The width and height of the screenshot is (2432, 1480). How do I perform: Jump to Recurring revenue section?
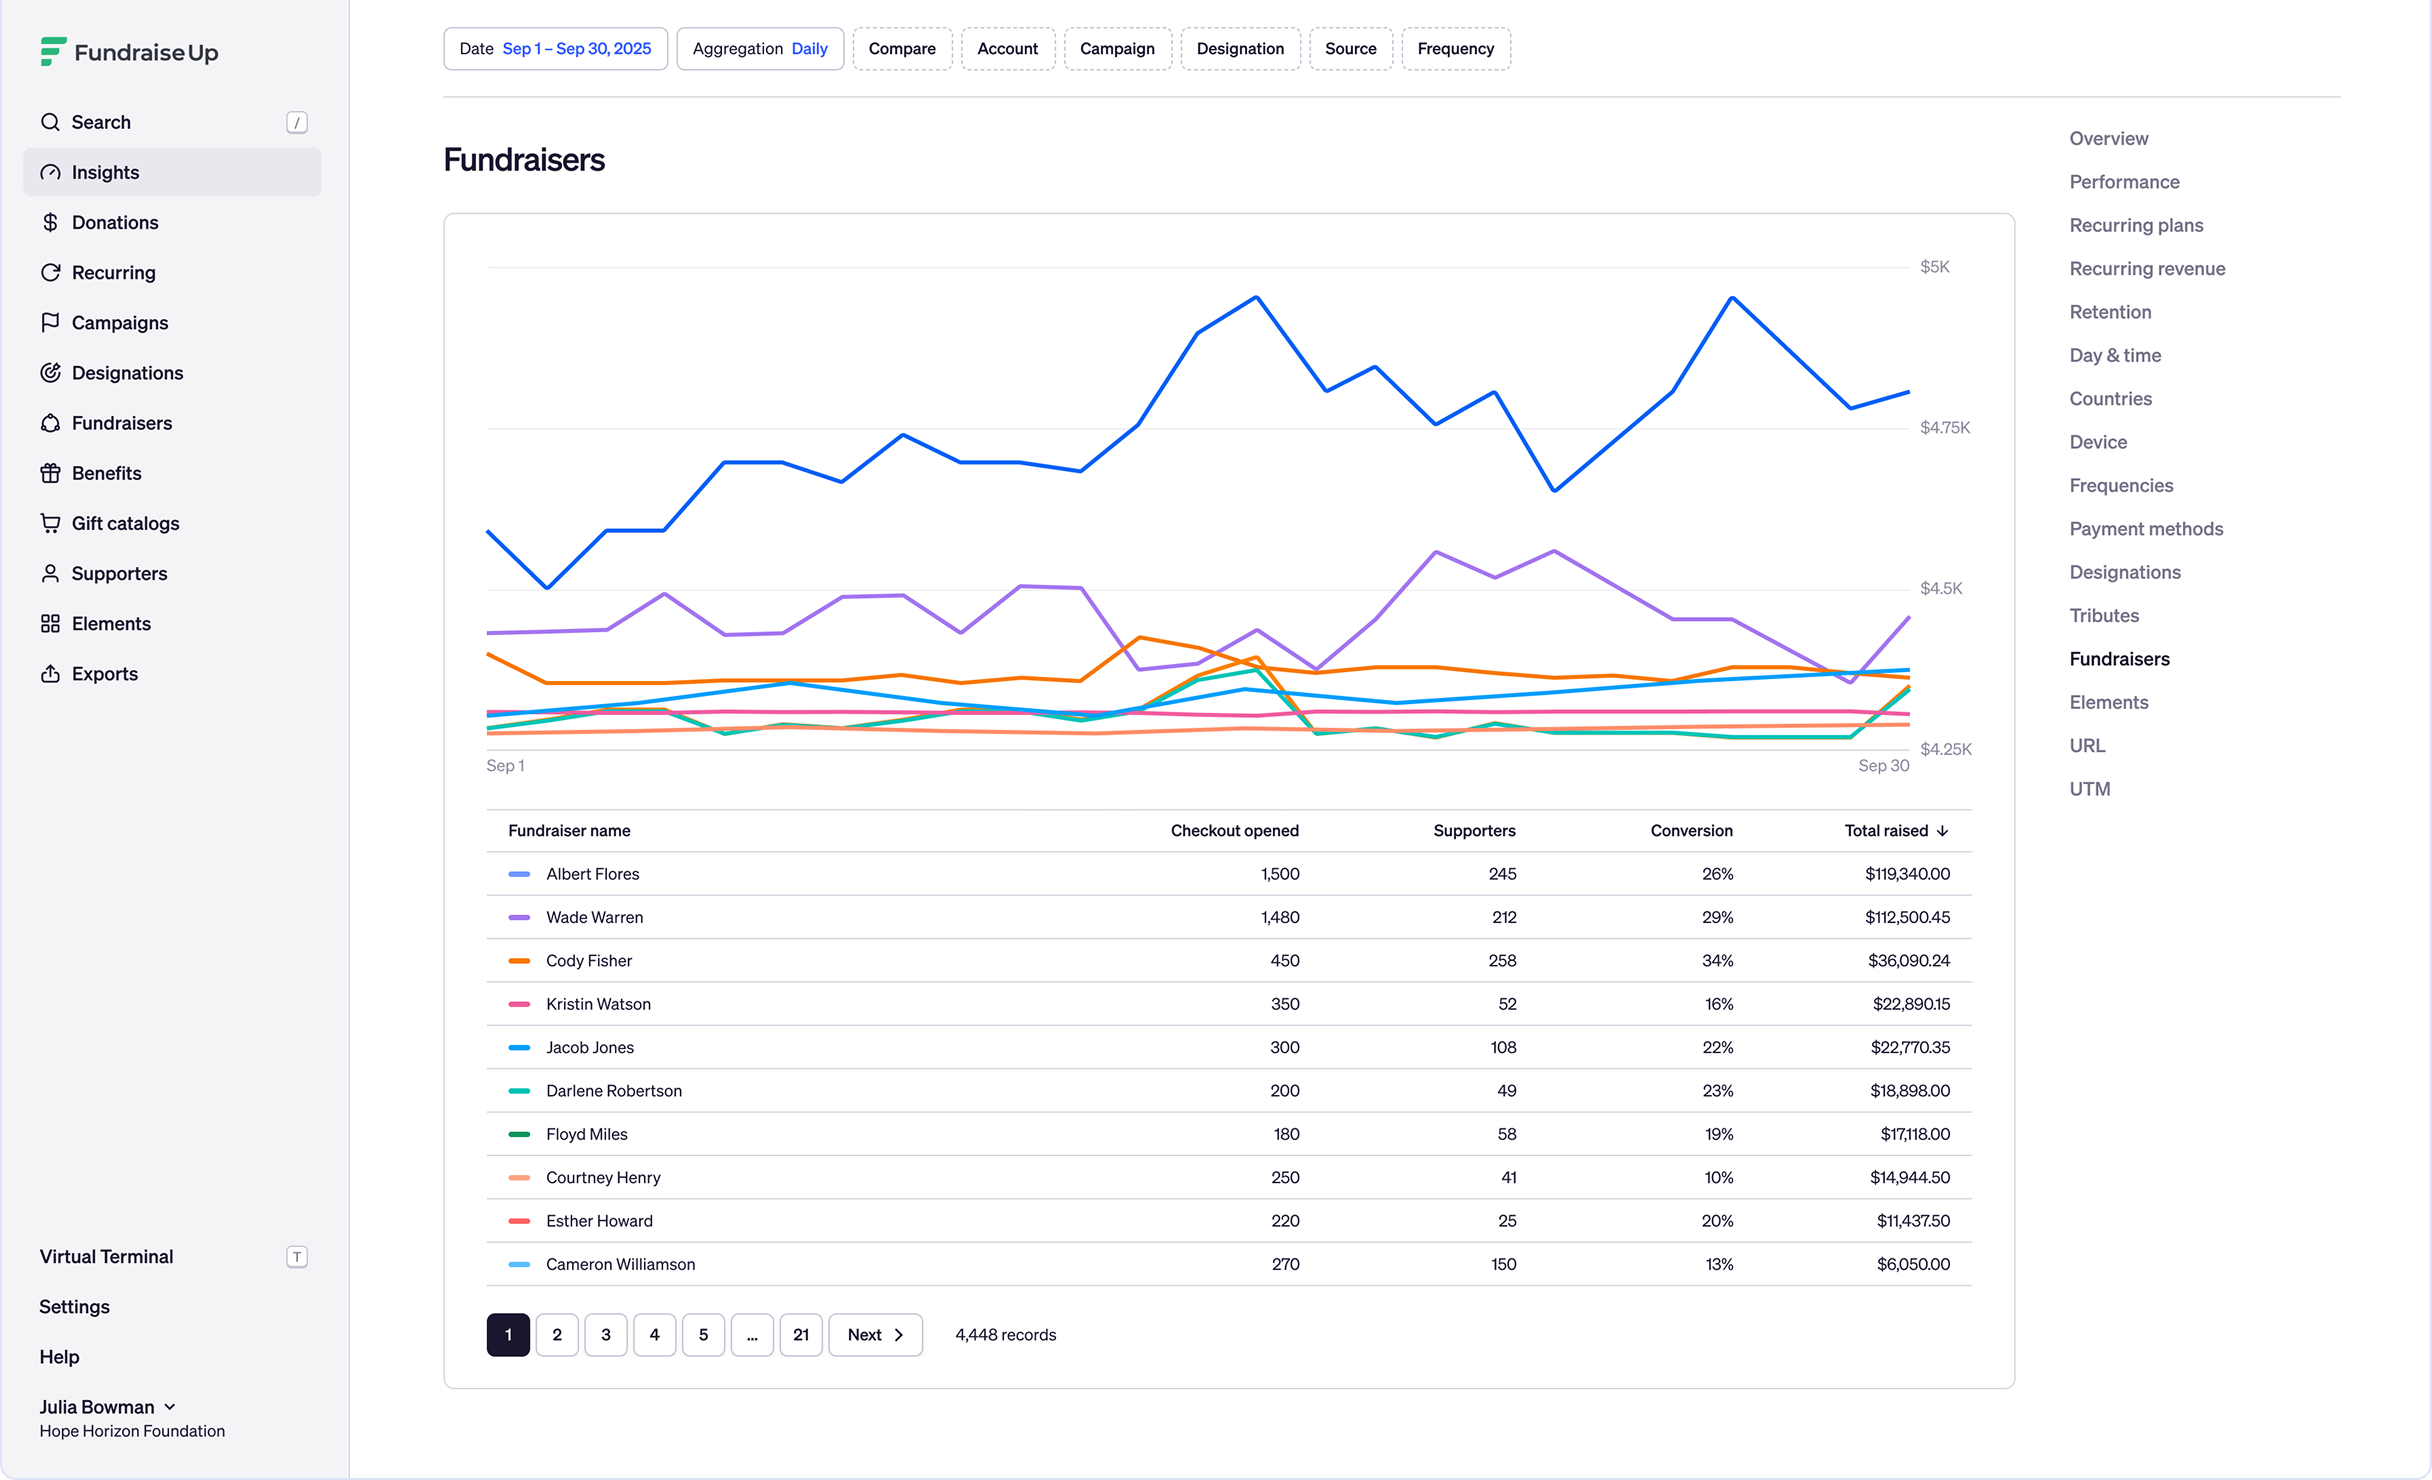pos(2147,268)
